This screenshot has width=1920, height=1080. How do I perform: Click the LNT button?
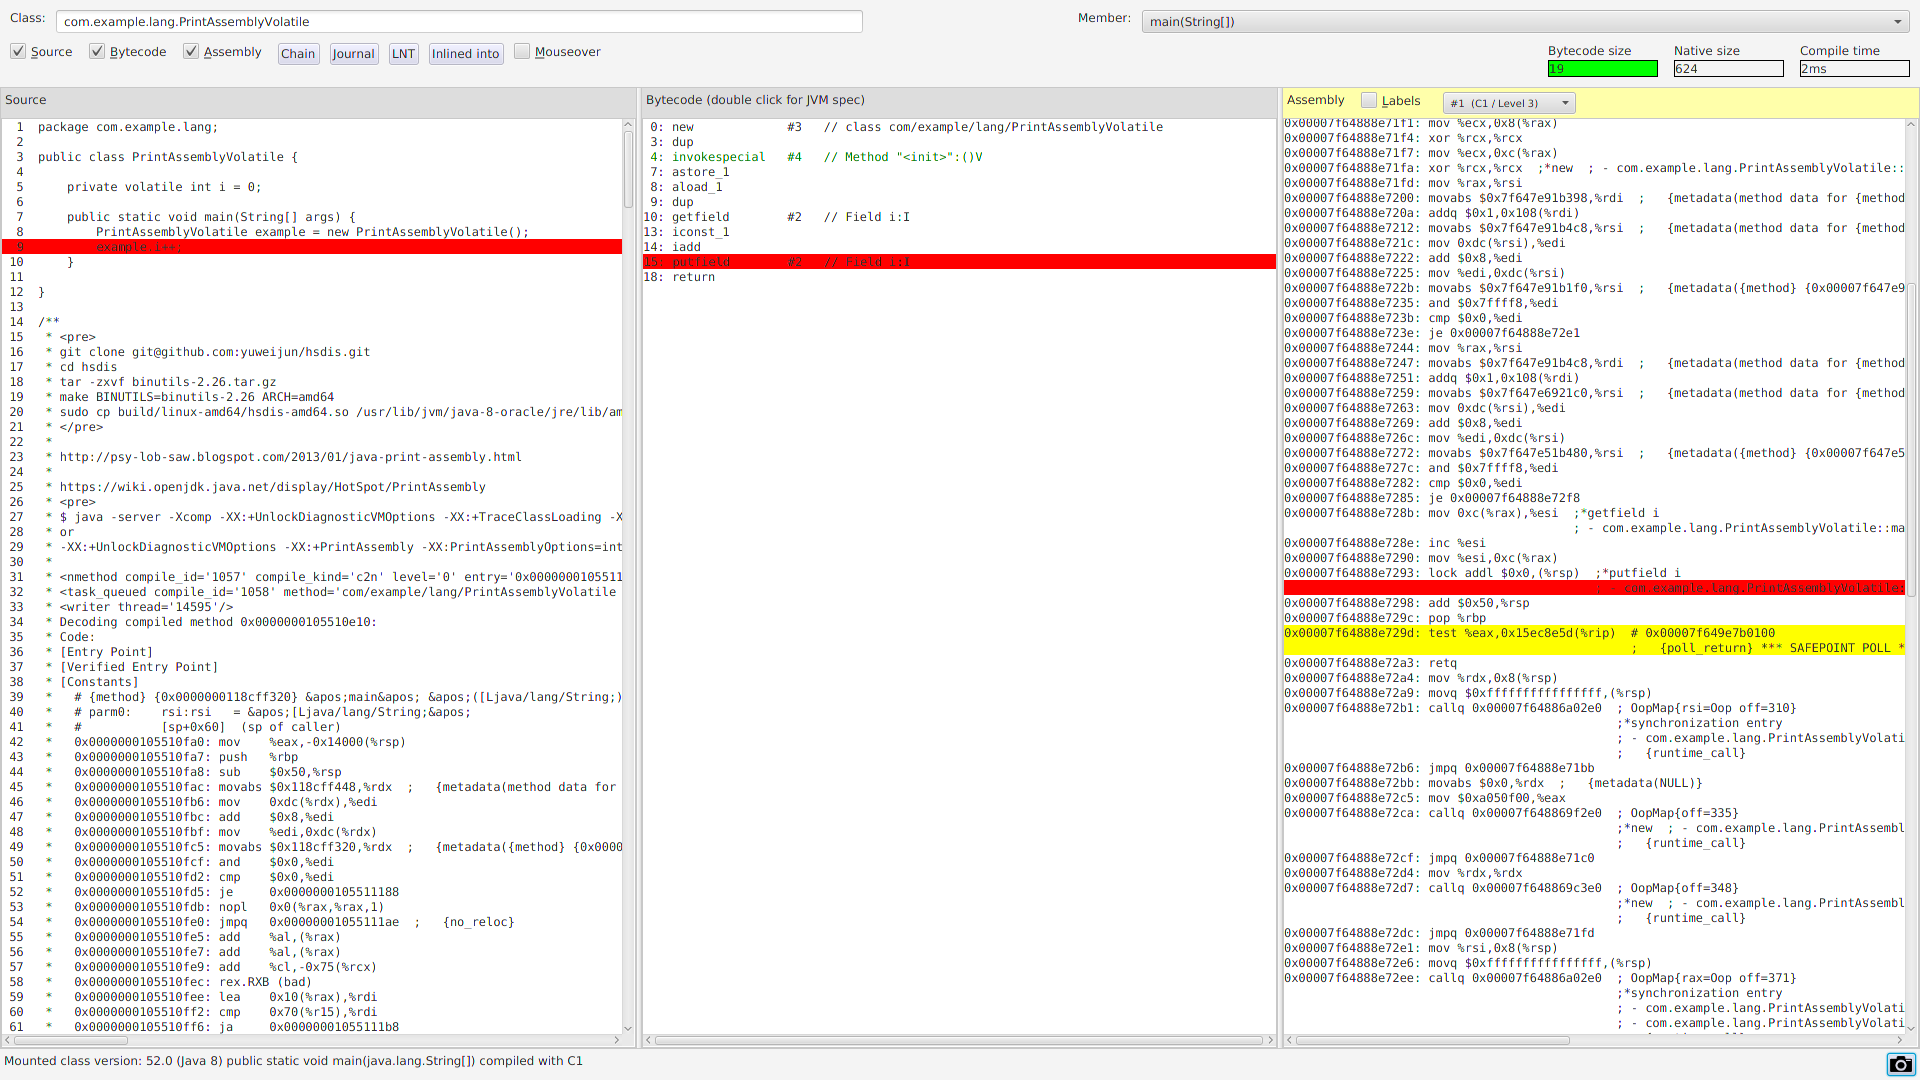[x=403, y=54]
